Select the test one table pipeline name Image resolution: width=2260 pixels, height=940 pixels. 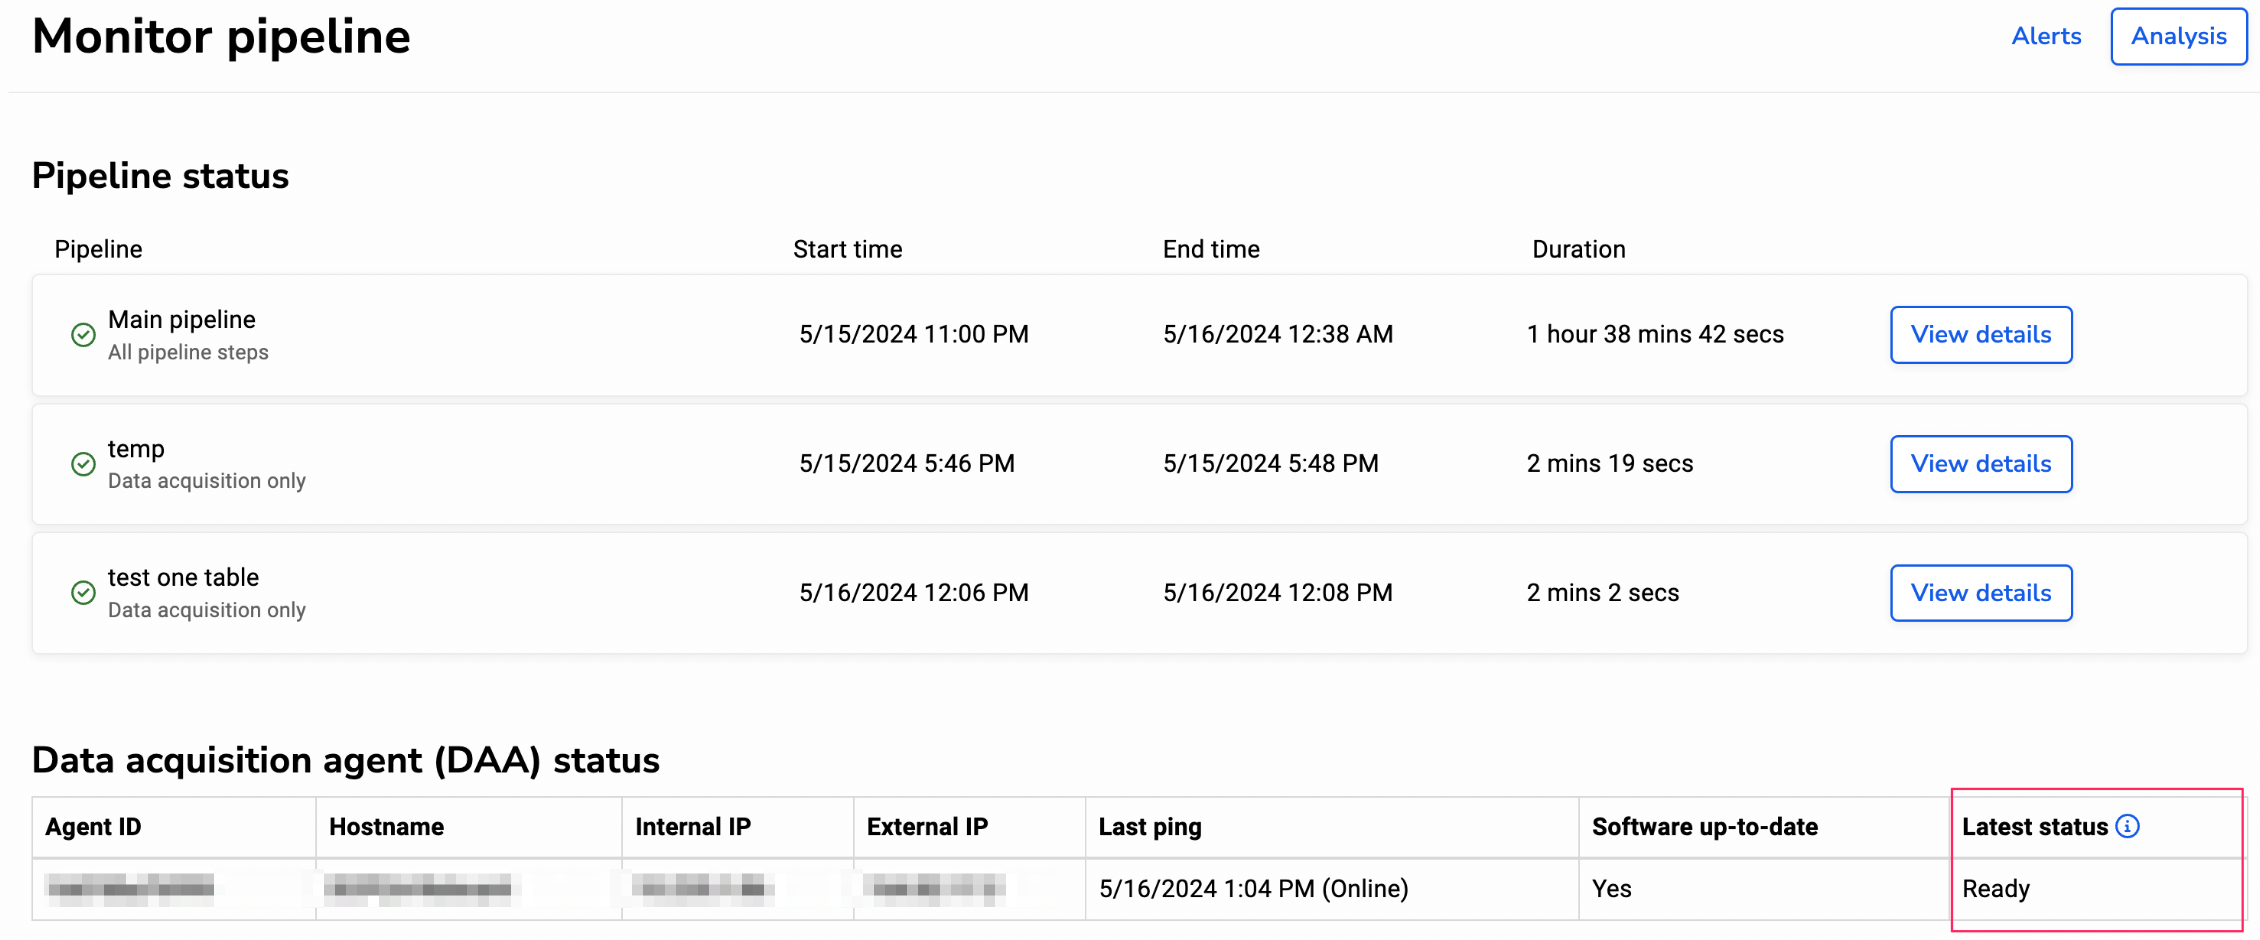click(x=183, y=577)
